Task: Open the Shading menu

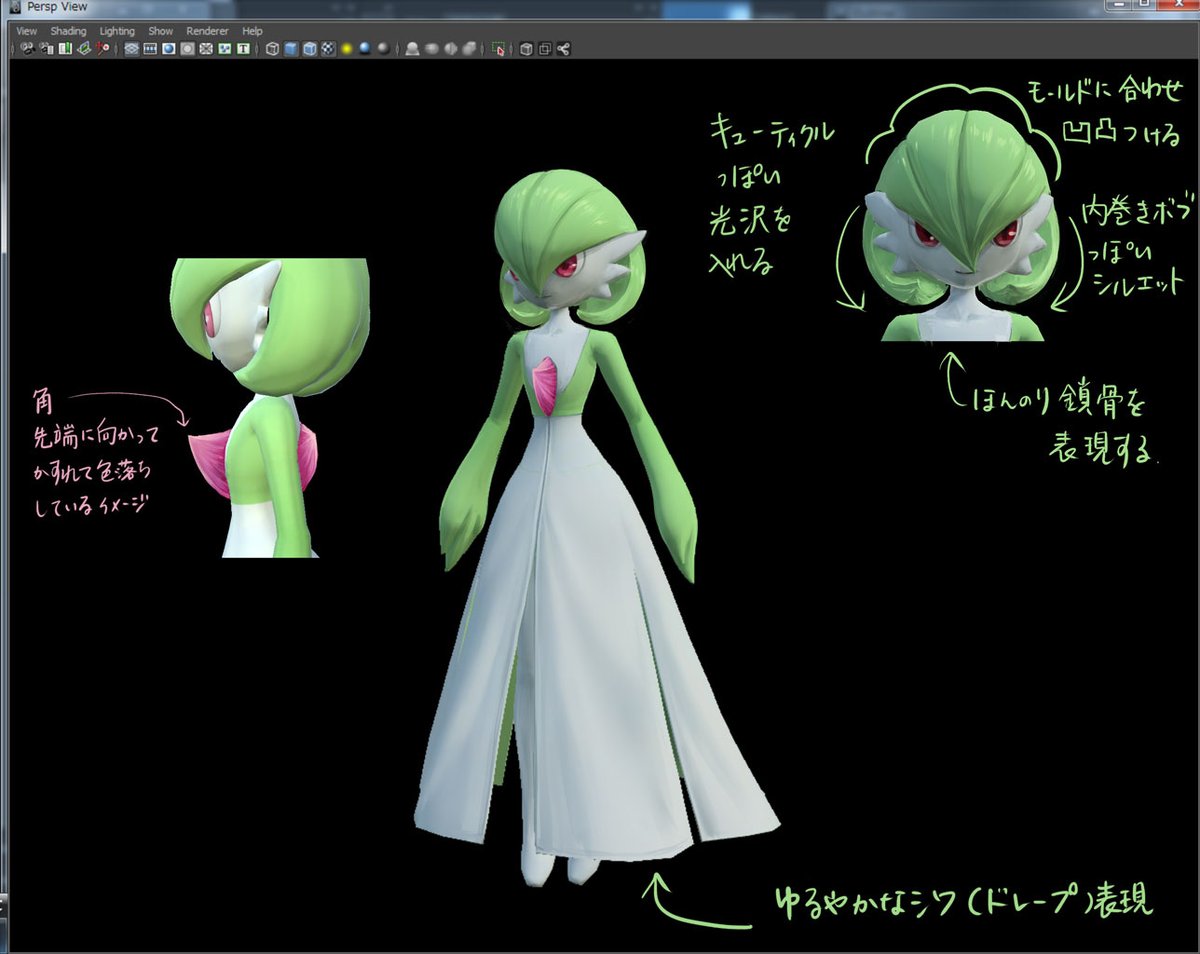Action: (x=69, y=31)
